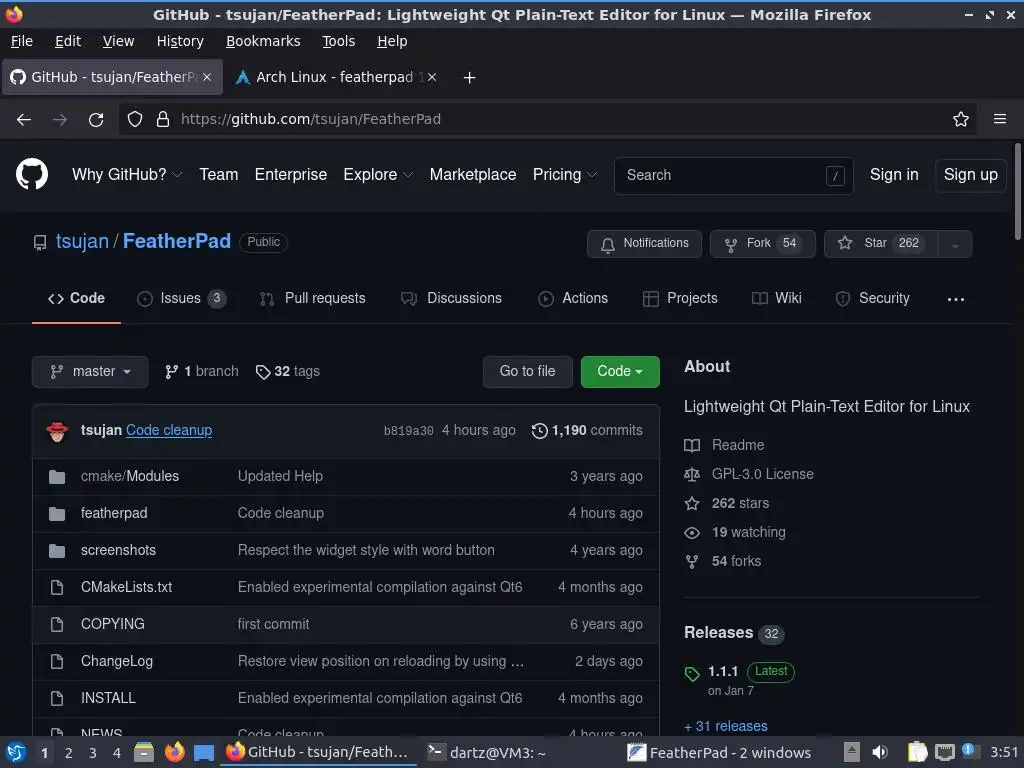1024x768 pixels.
Task: Open the master branch selector
Action: point(90,372)
